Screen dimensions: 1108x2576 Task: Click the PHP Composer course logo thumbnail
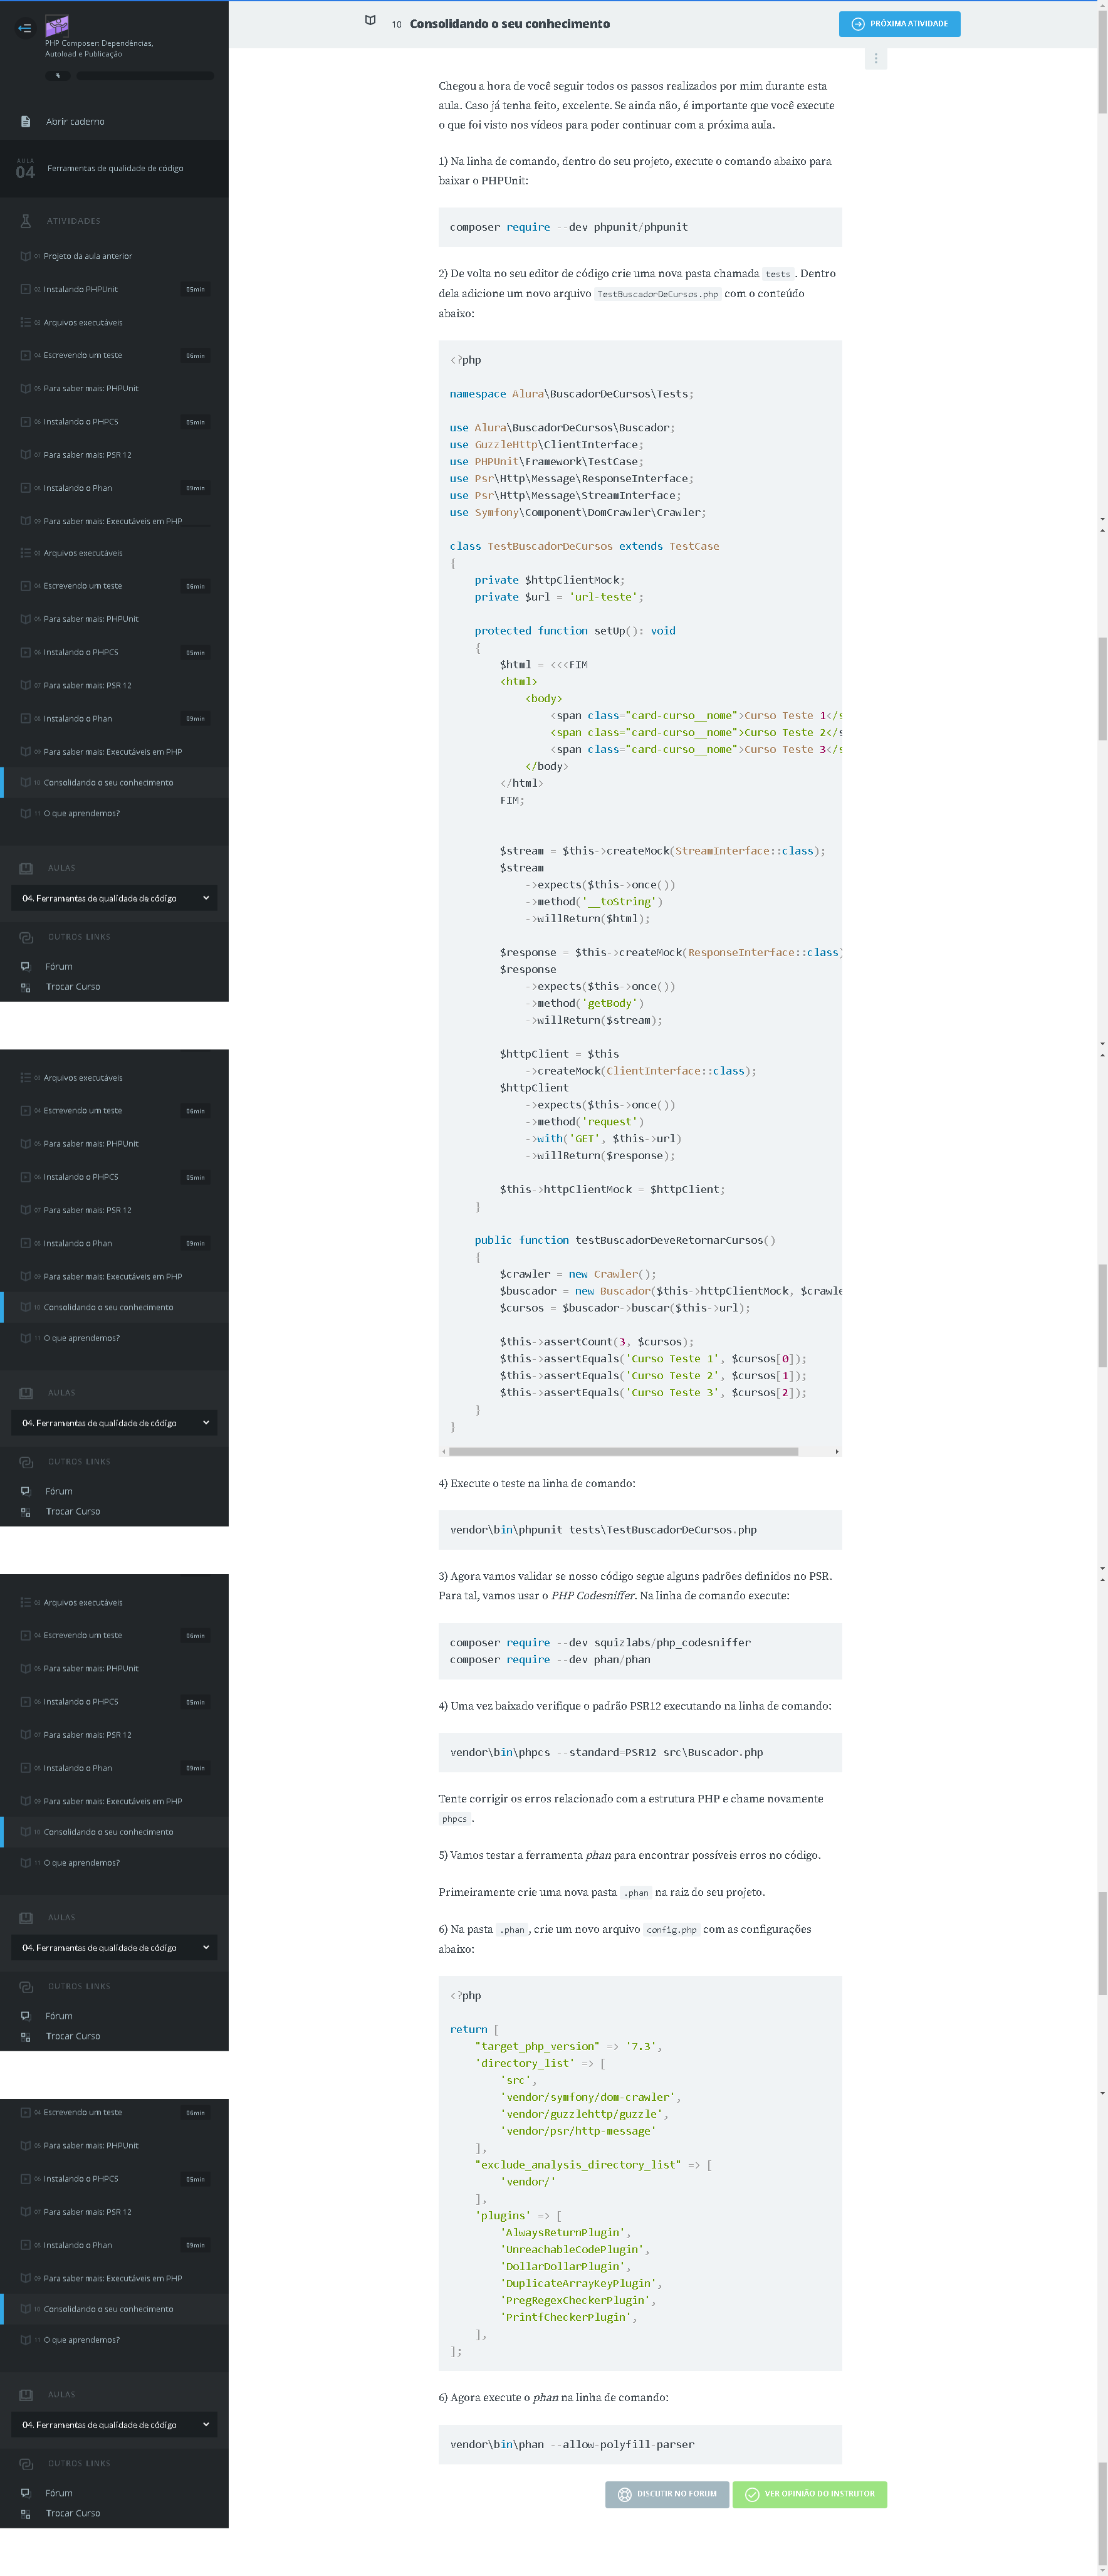point(57,25)
